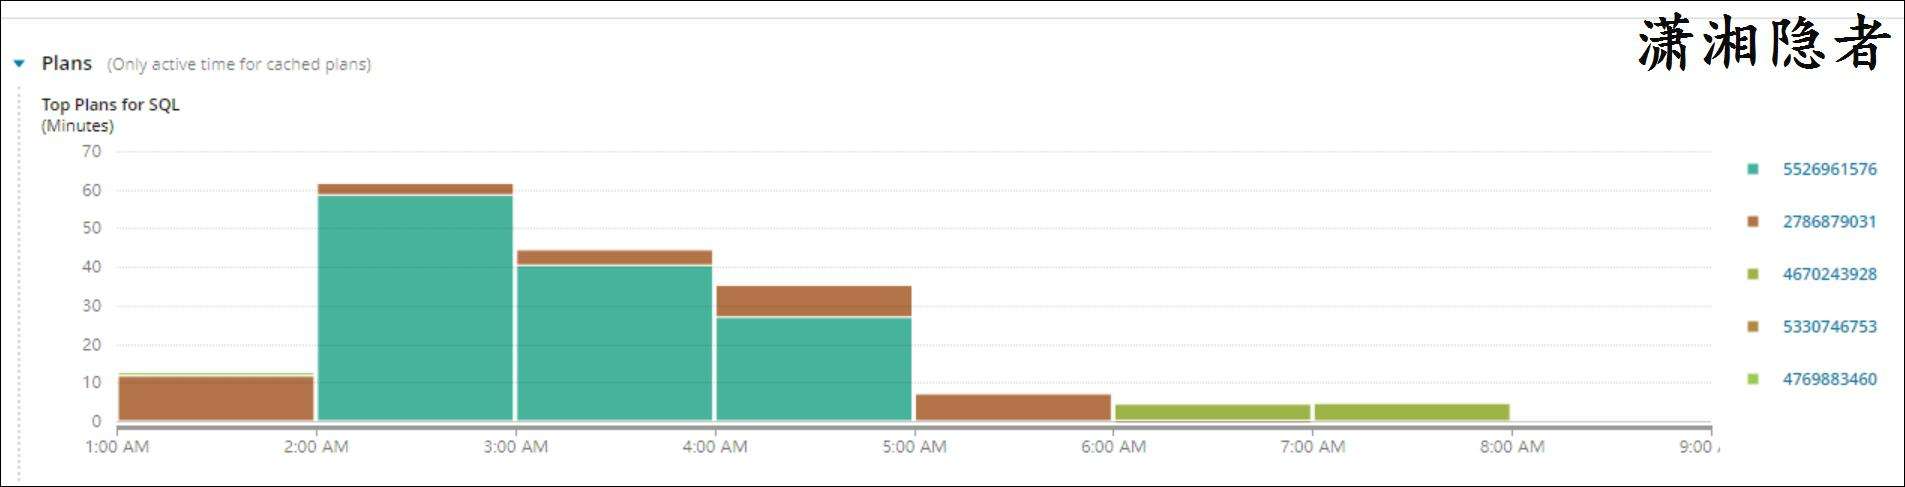Select plan 4670243928 in the legend
The height and width of the screenshot is (487, 1905).
[x=1829, y=274]
